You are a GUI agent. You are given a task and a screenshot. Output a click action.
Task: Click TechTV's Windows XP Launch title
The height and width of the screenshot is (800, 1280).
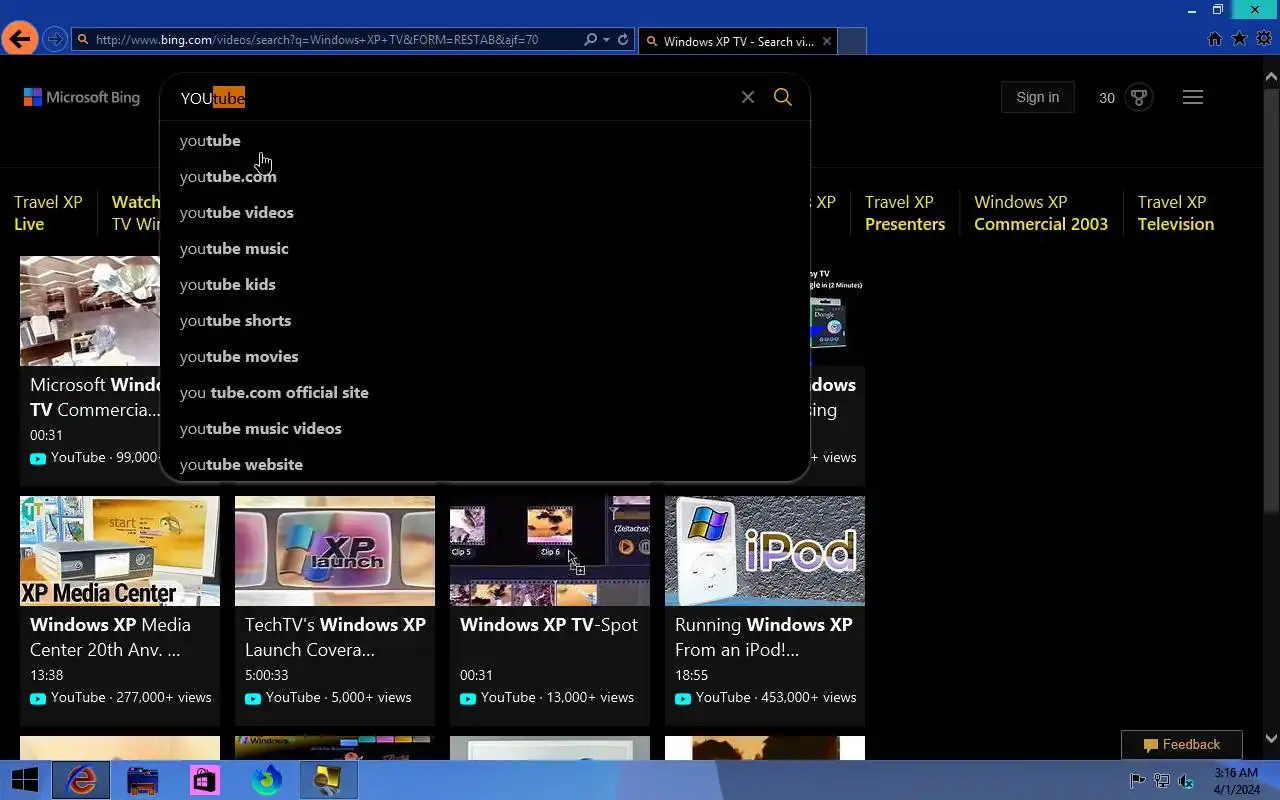tap(335, 637)
